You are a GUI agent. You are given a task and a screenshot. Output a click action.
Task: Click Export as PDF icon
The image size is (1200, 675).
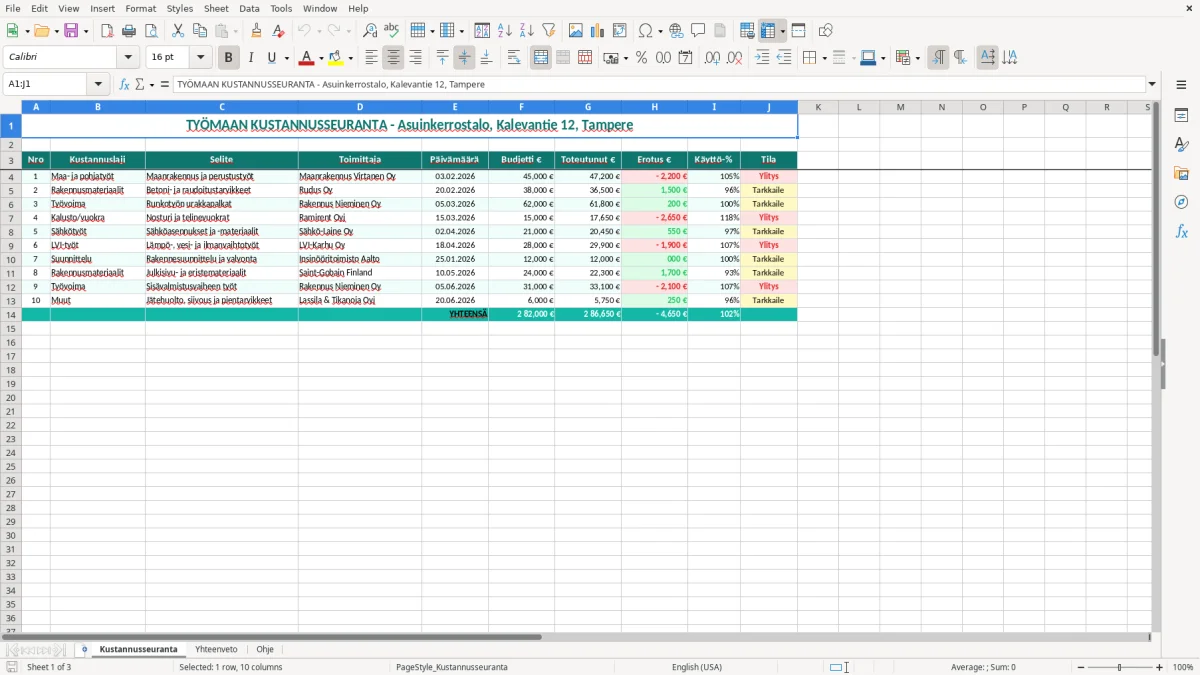click(x=107, y=31)
